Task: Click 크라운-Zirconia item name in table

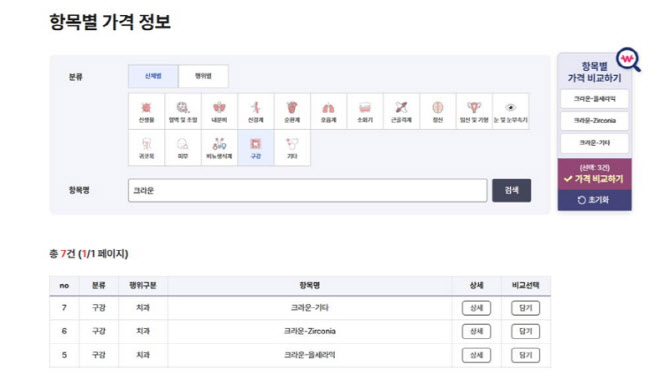Action: coord(309,331)
